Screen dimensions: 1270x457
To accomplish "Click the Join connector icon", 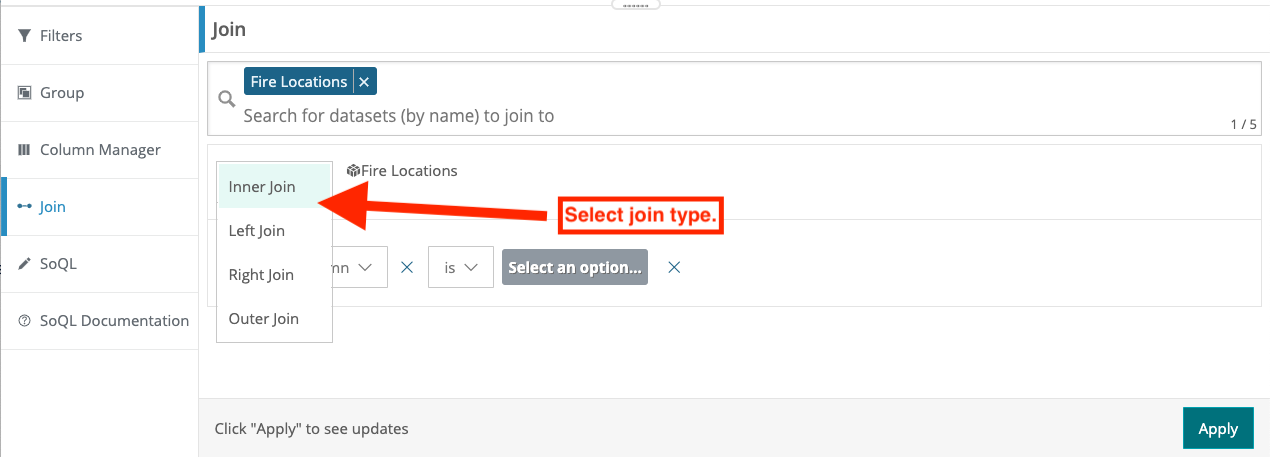I will [25, 207].
